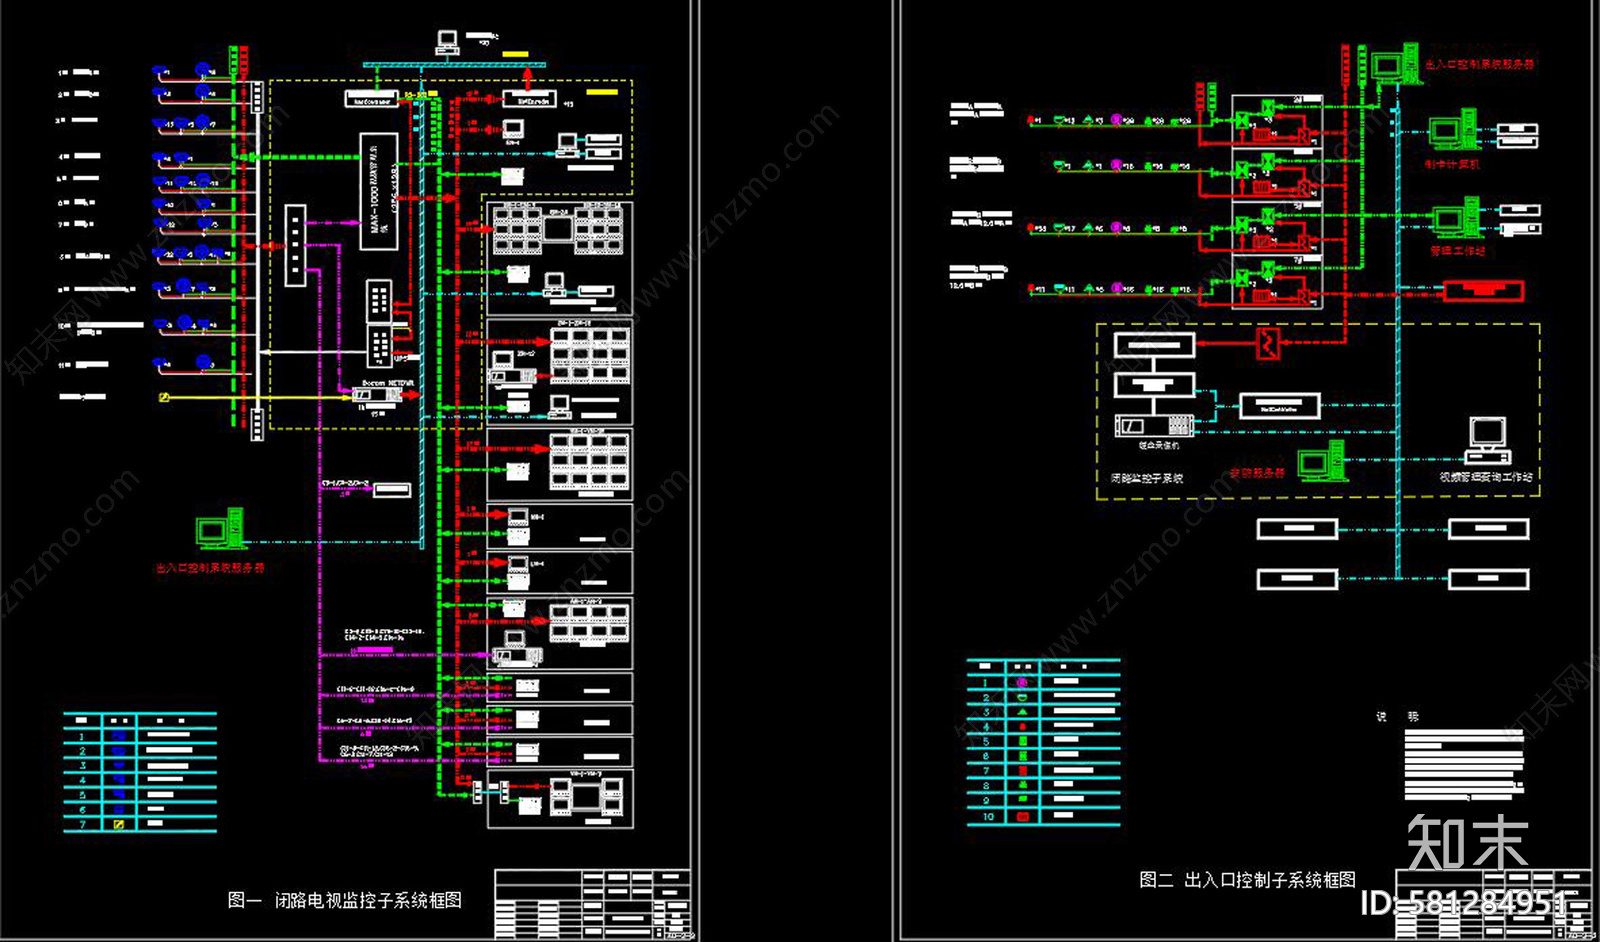Select the upper keypad controller symbol

(x=379, y=300)
